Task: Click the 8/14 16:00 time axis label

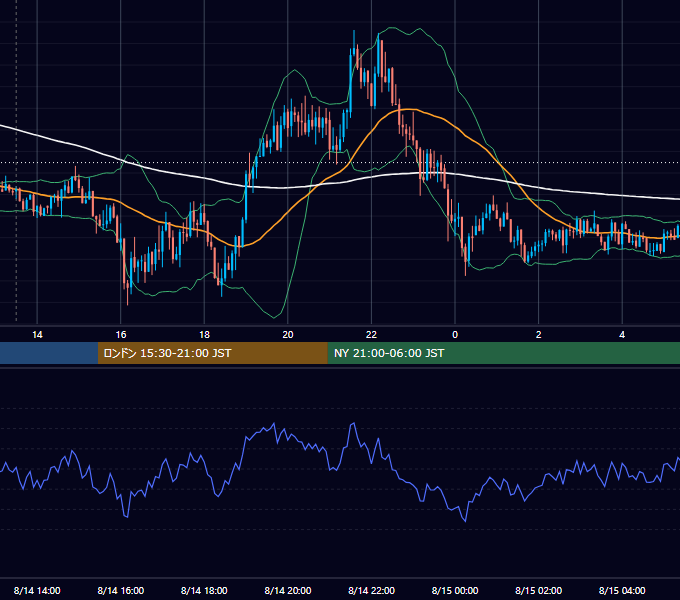Action: point(121,590)
